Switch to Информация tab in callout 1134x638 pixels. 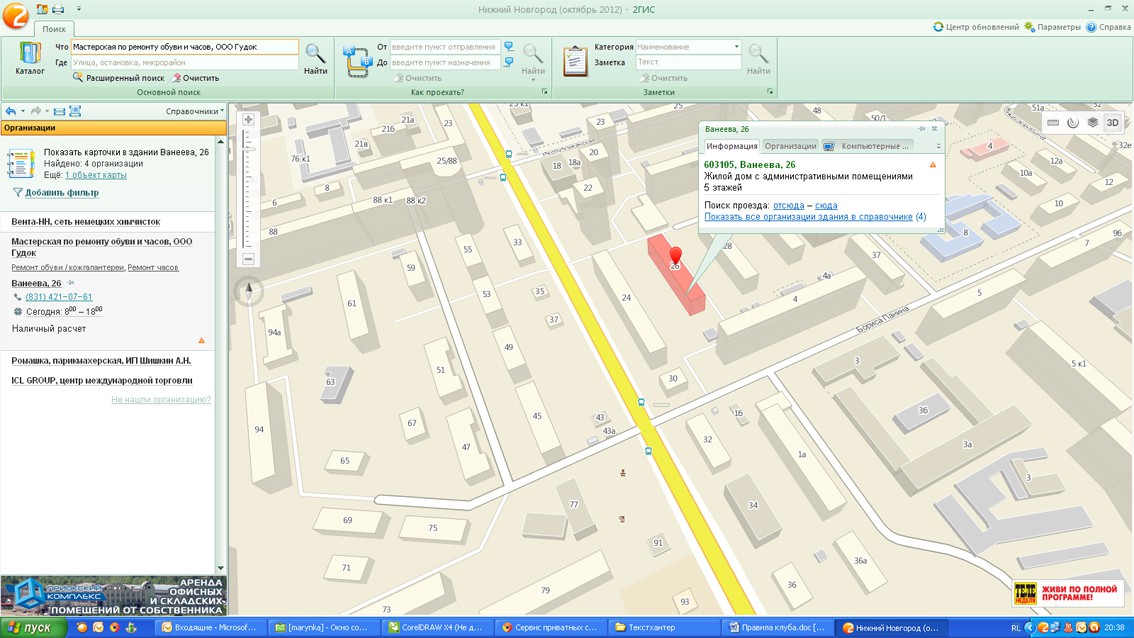point(731,146)
